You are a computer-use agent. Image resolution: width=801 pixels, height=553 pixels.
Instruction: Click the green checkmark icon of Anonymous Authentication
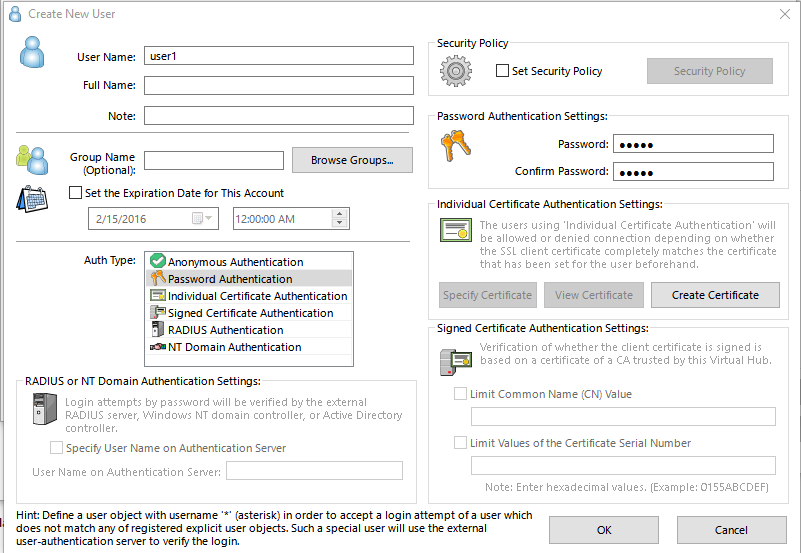click(157, 261)
